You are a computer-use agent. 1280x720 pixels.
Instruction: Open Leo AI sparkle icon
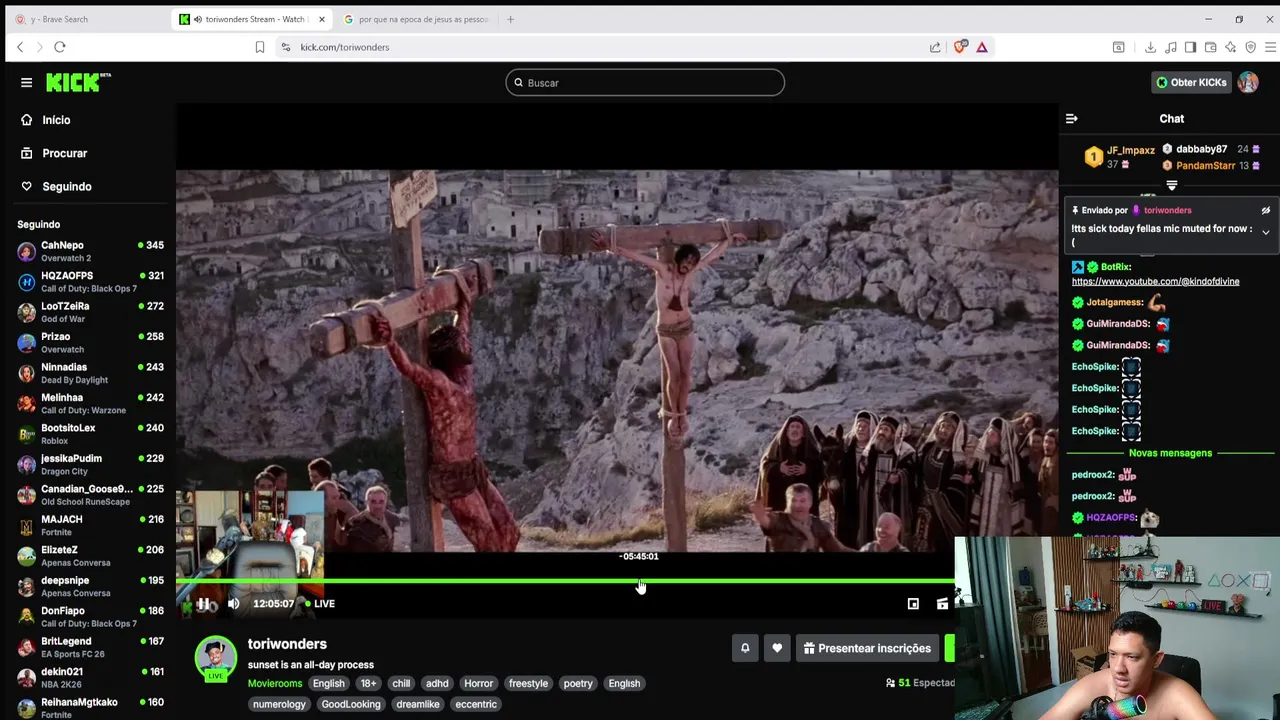[x=1230, y=47]
